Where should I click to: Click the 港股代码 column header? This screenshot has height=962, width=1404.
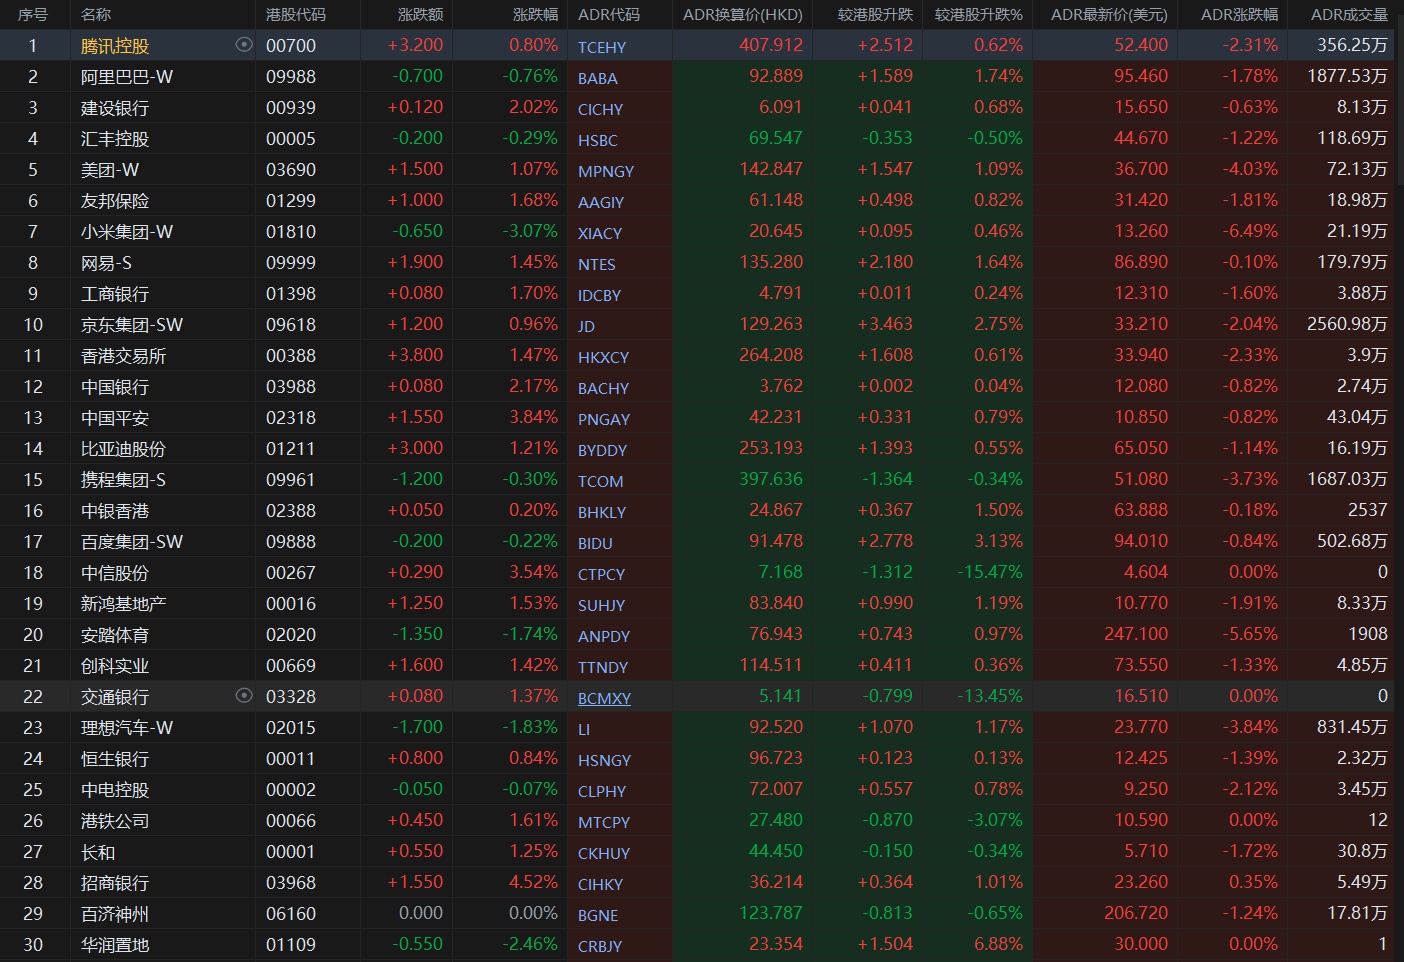(295, 15)
